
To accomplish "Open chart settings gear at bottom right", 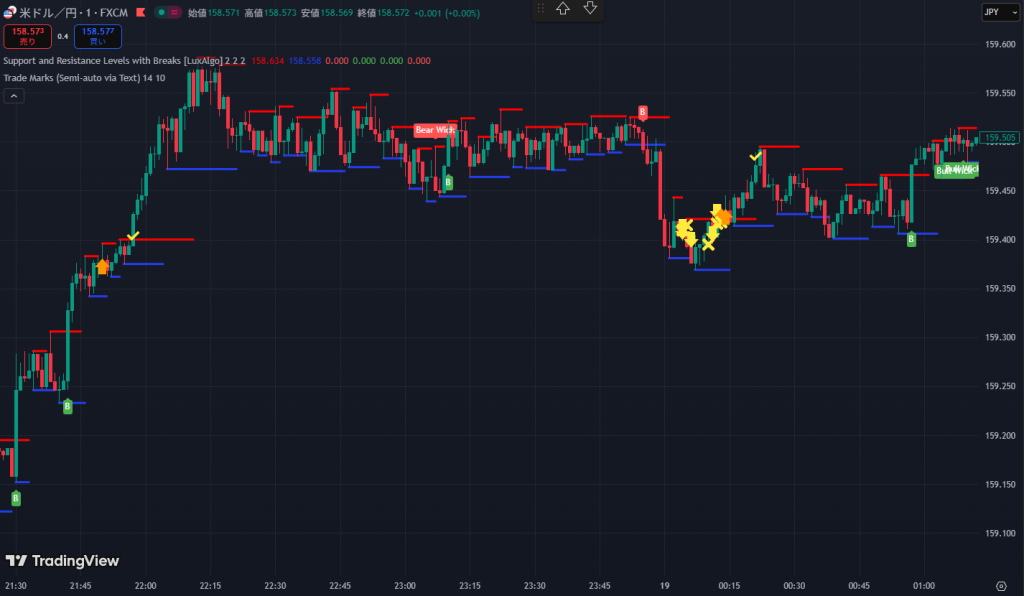I will [1001, 585].
